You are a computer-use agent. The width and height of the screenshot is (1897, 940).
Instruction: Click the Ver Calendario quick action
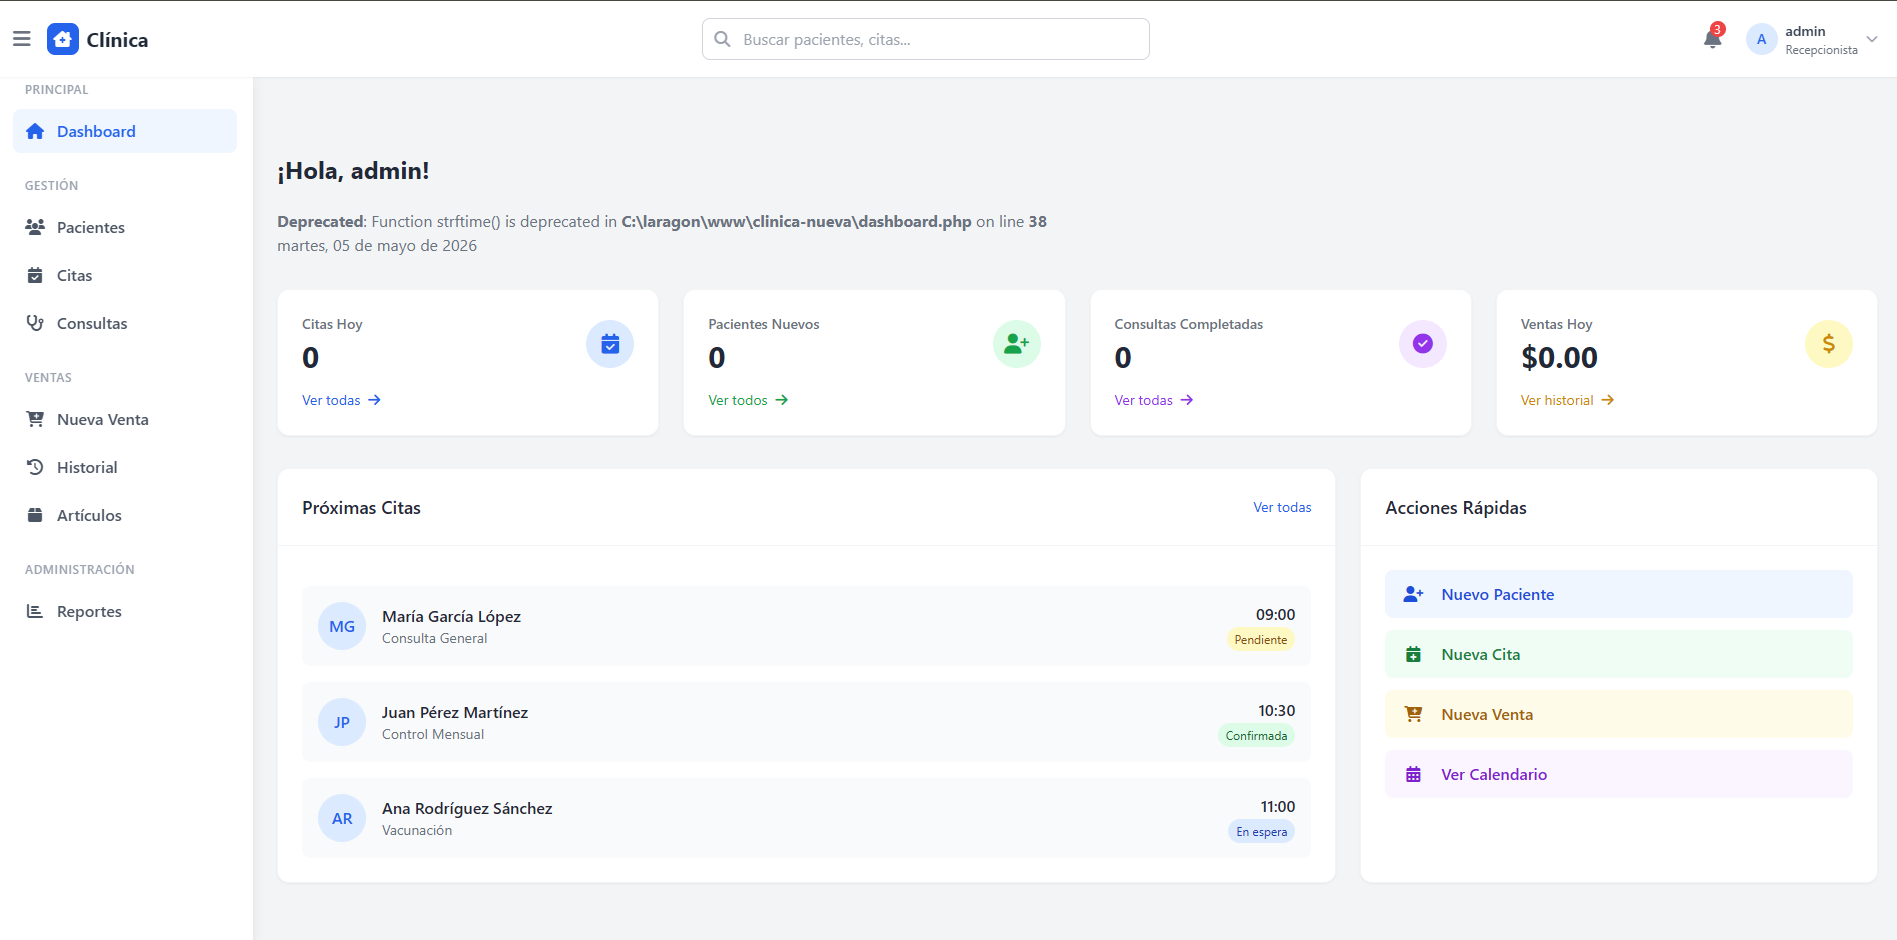tap(1618, 774)
